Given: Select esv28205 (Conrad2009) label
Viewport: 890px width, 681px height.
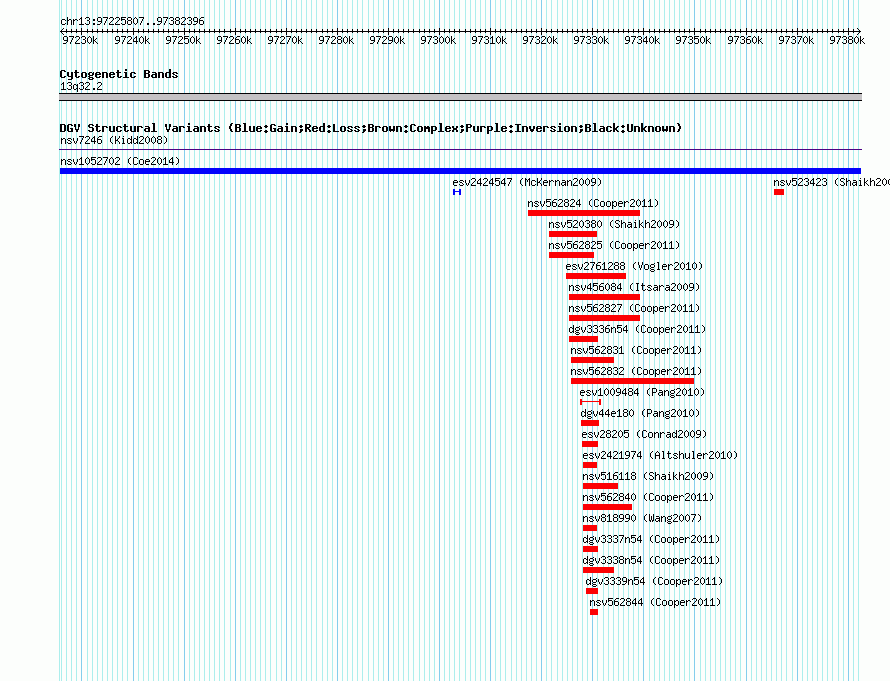Looking at the screenshot, I should (x=644, y=434).
